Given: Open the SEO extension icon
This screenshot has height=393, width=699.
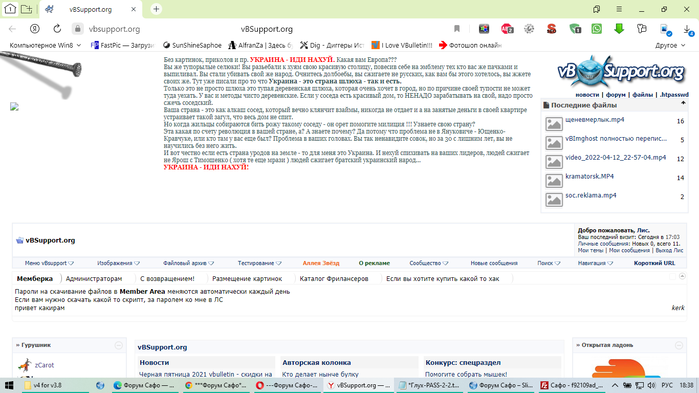Looking at the screenshot, I should tap(551, 29).
